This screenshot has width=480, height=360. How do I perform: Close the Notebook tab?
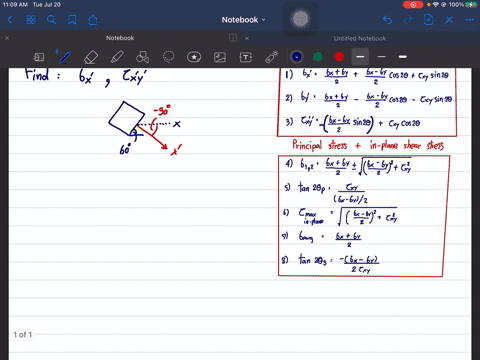pos(7,38)
